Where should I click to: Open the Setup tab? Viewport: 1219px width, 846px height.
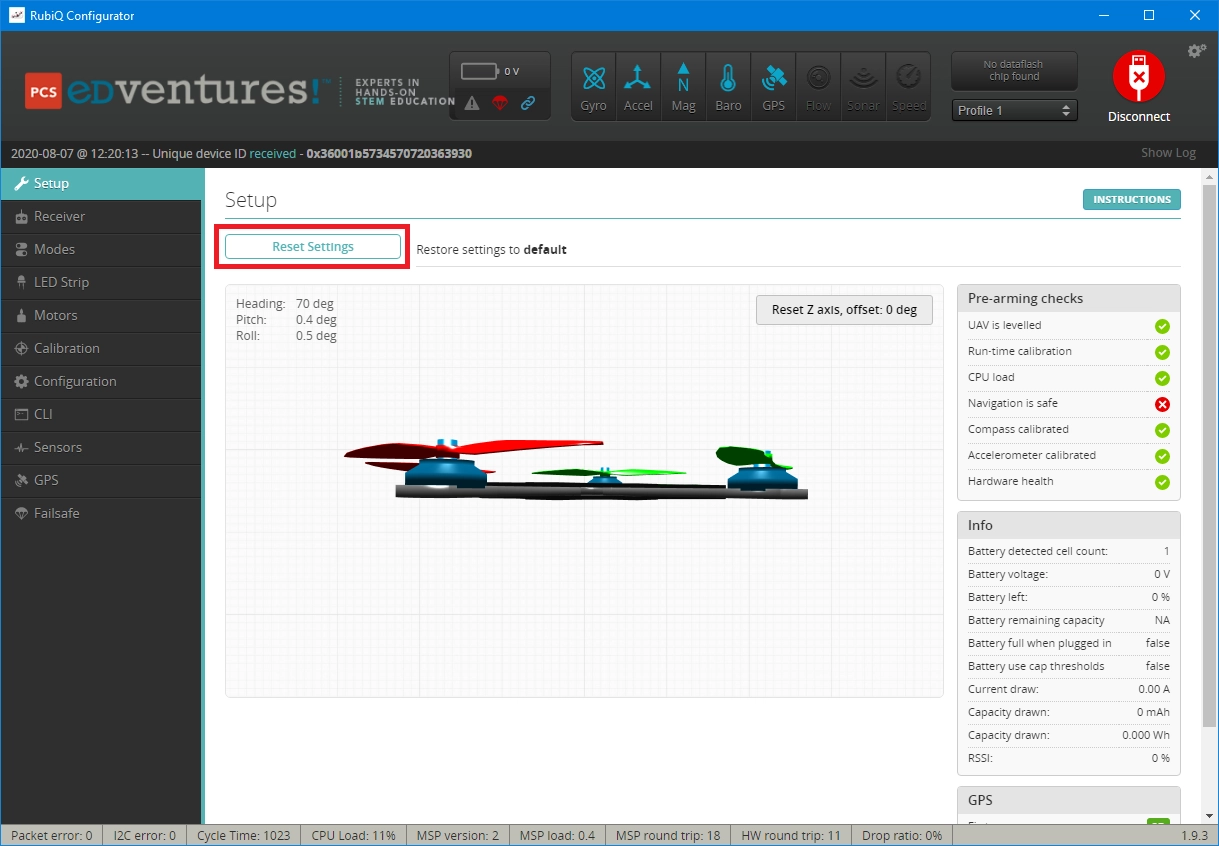[101, 183]
